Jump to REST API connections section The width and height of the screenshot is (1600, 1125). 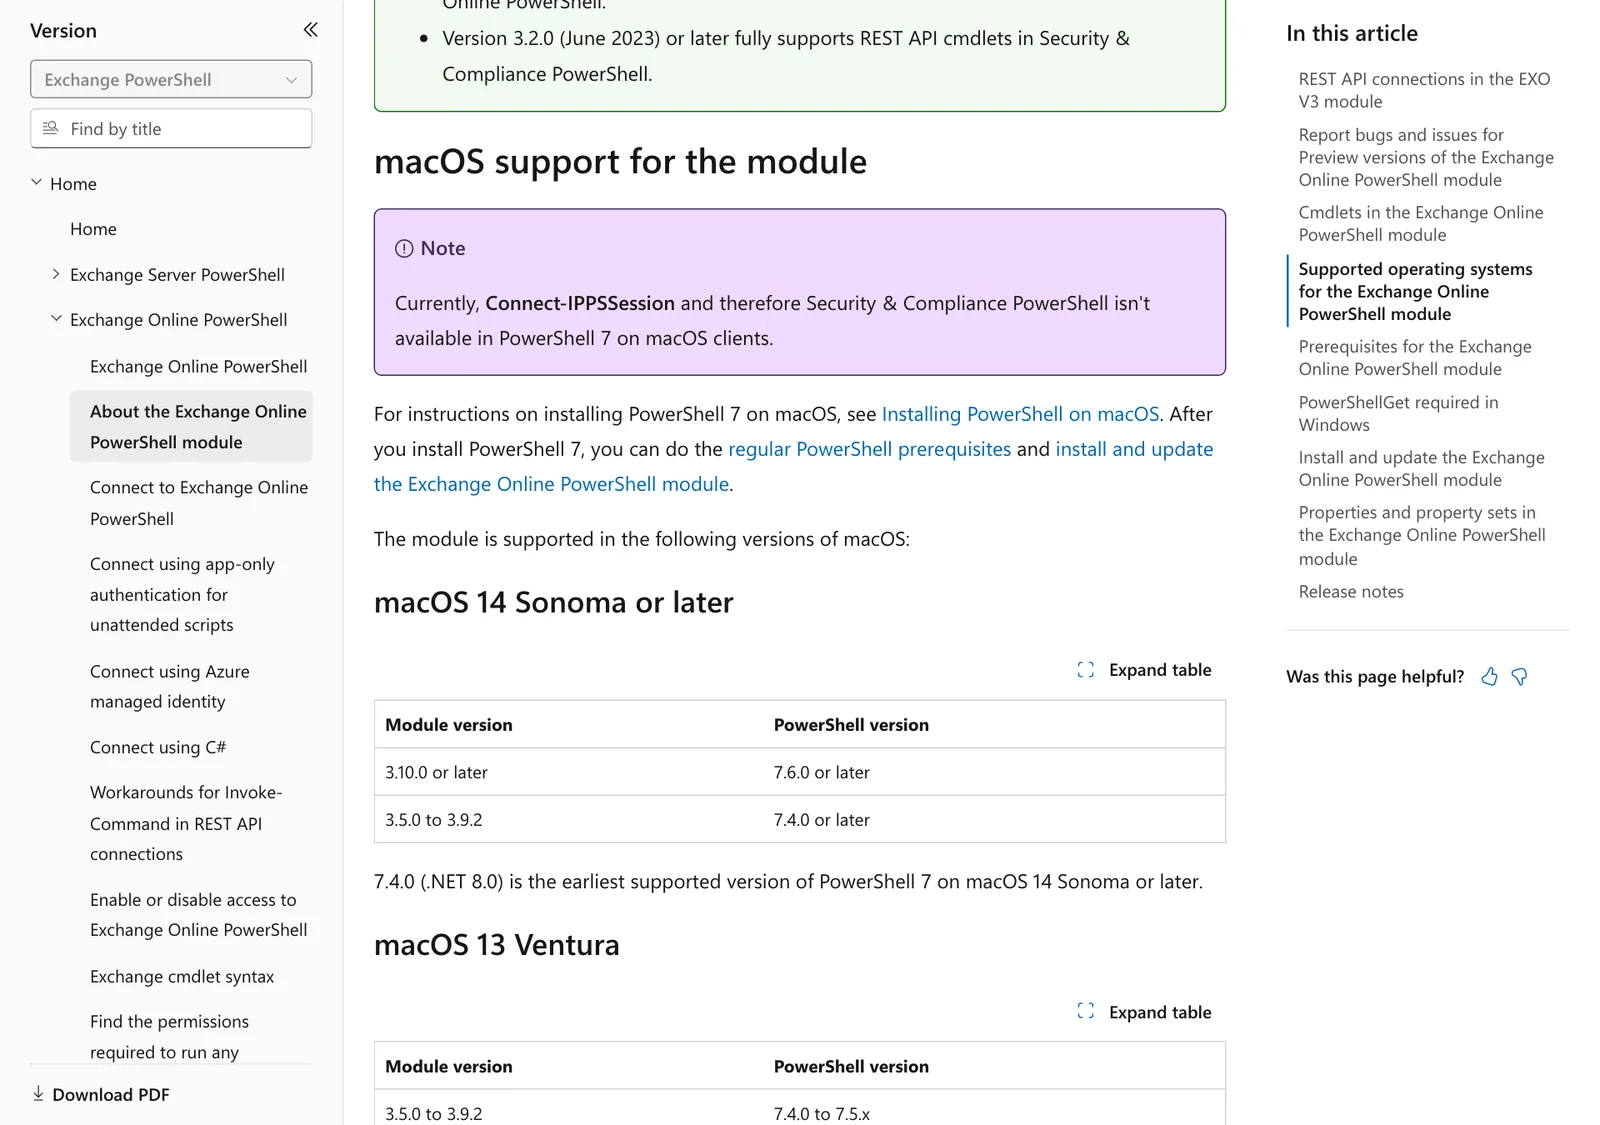coord(1424,90)
